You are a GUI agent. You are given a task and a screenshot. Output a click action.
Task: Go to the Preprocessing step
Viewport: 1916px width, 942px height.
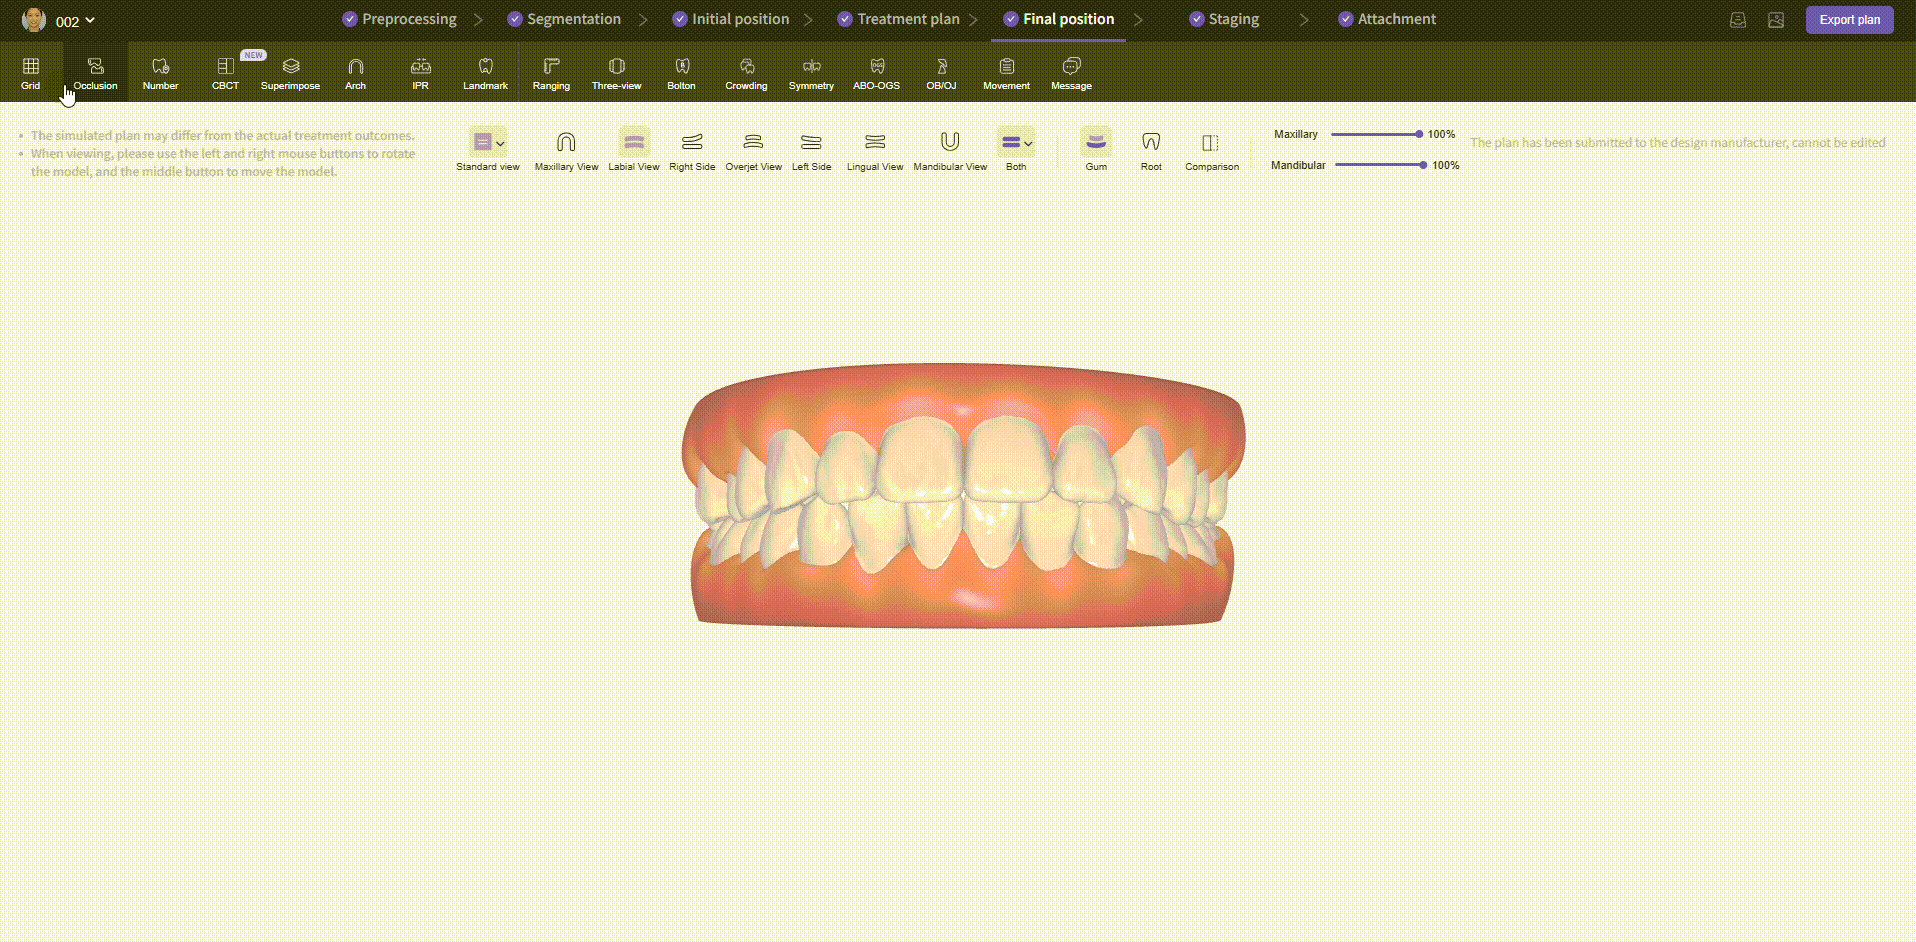point(399,19)
